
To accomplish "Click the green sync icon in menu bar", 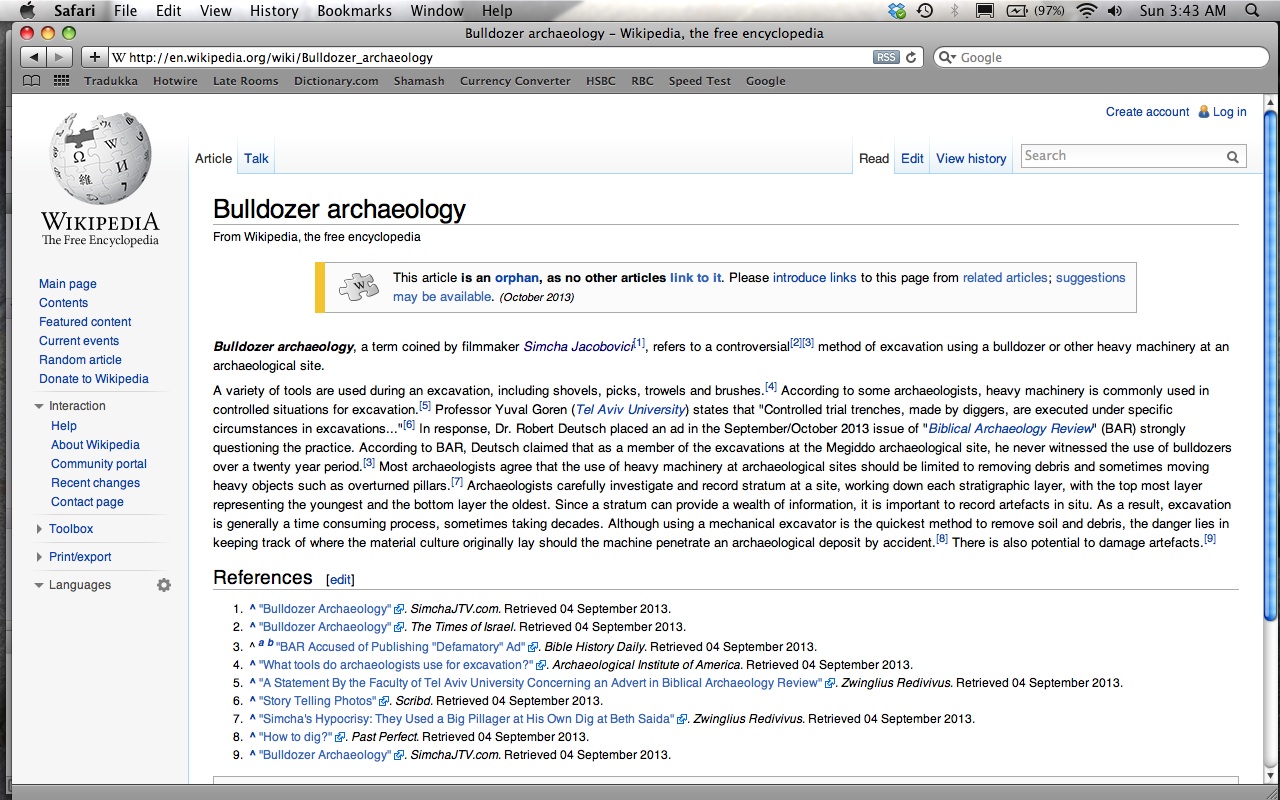I will click(x=897, y=11).
